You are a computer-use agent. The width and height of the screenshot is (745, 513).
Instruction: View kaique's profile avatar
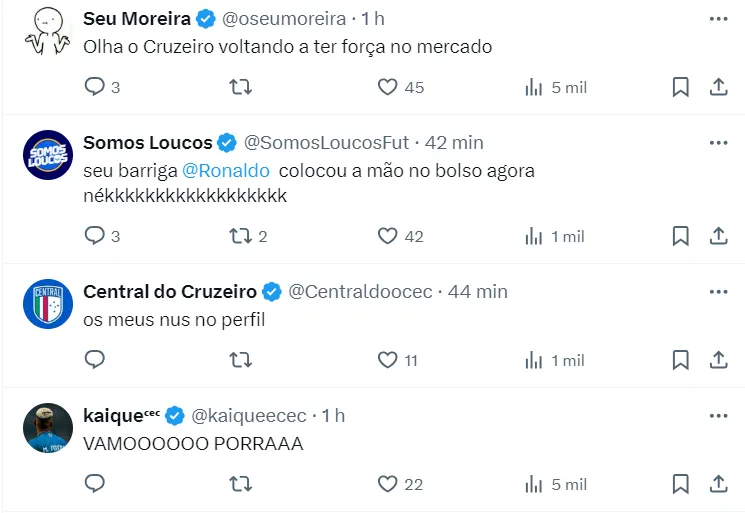[48, 428]
